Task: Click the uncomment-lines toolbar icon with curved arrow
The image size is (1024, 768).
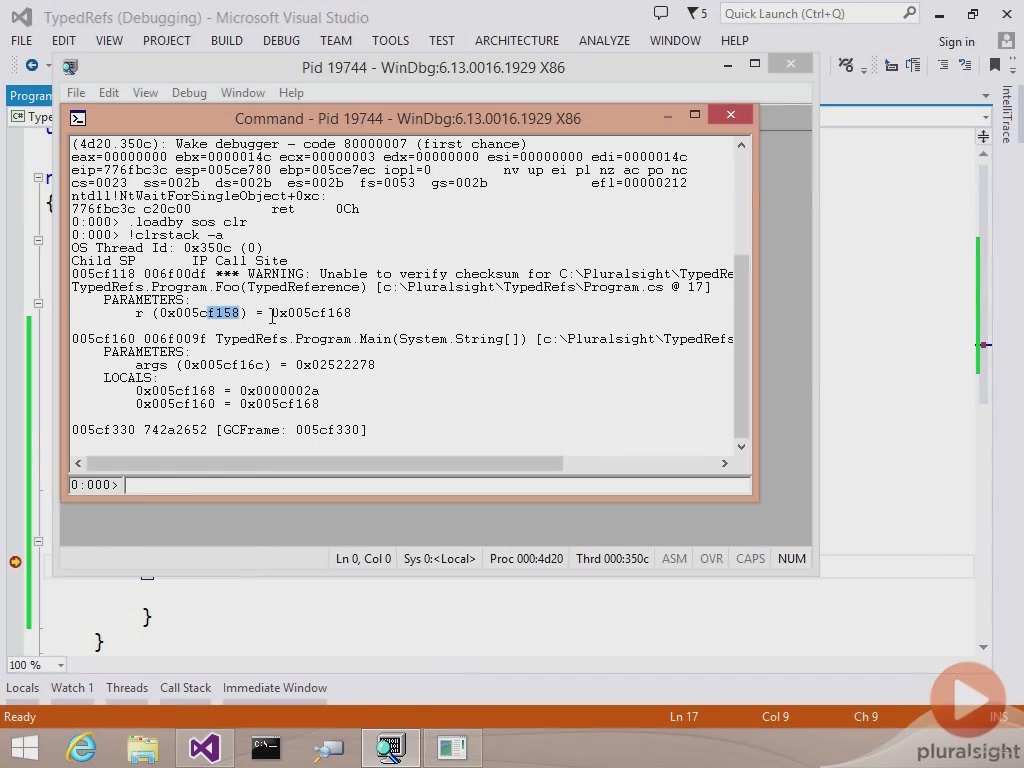Action: tap(965, 65)
